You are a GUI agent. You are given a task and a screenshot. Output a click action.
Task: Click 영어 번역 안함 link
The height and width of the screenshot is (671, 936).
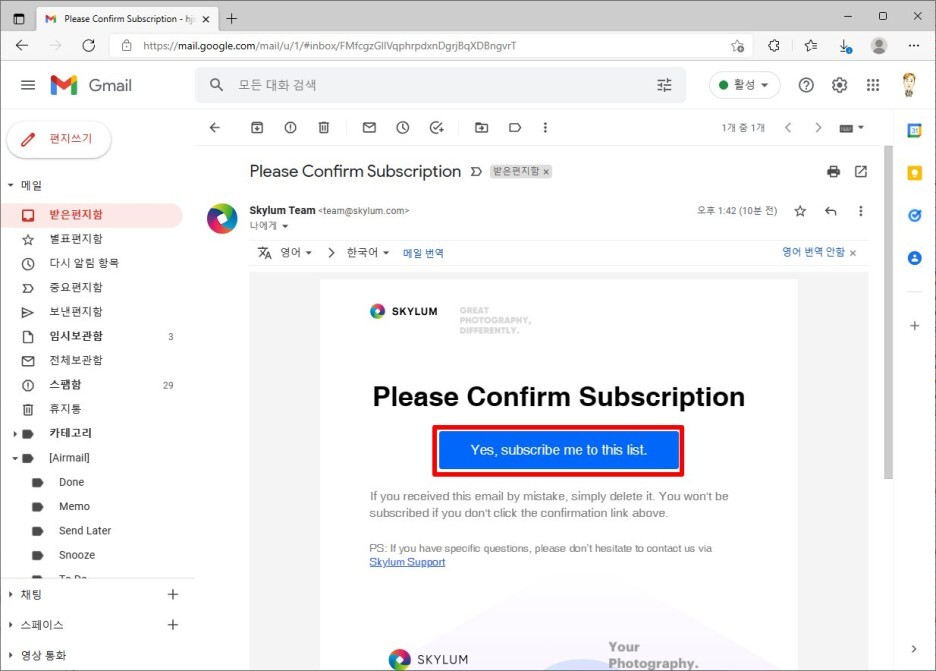814,252
